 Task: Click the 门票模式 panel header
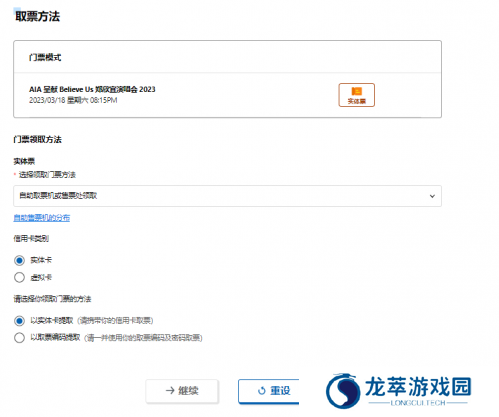227,57
